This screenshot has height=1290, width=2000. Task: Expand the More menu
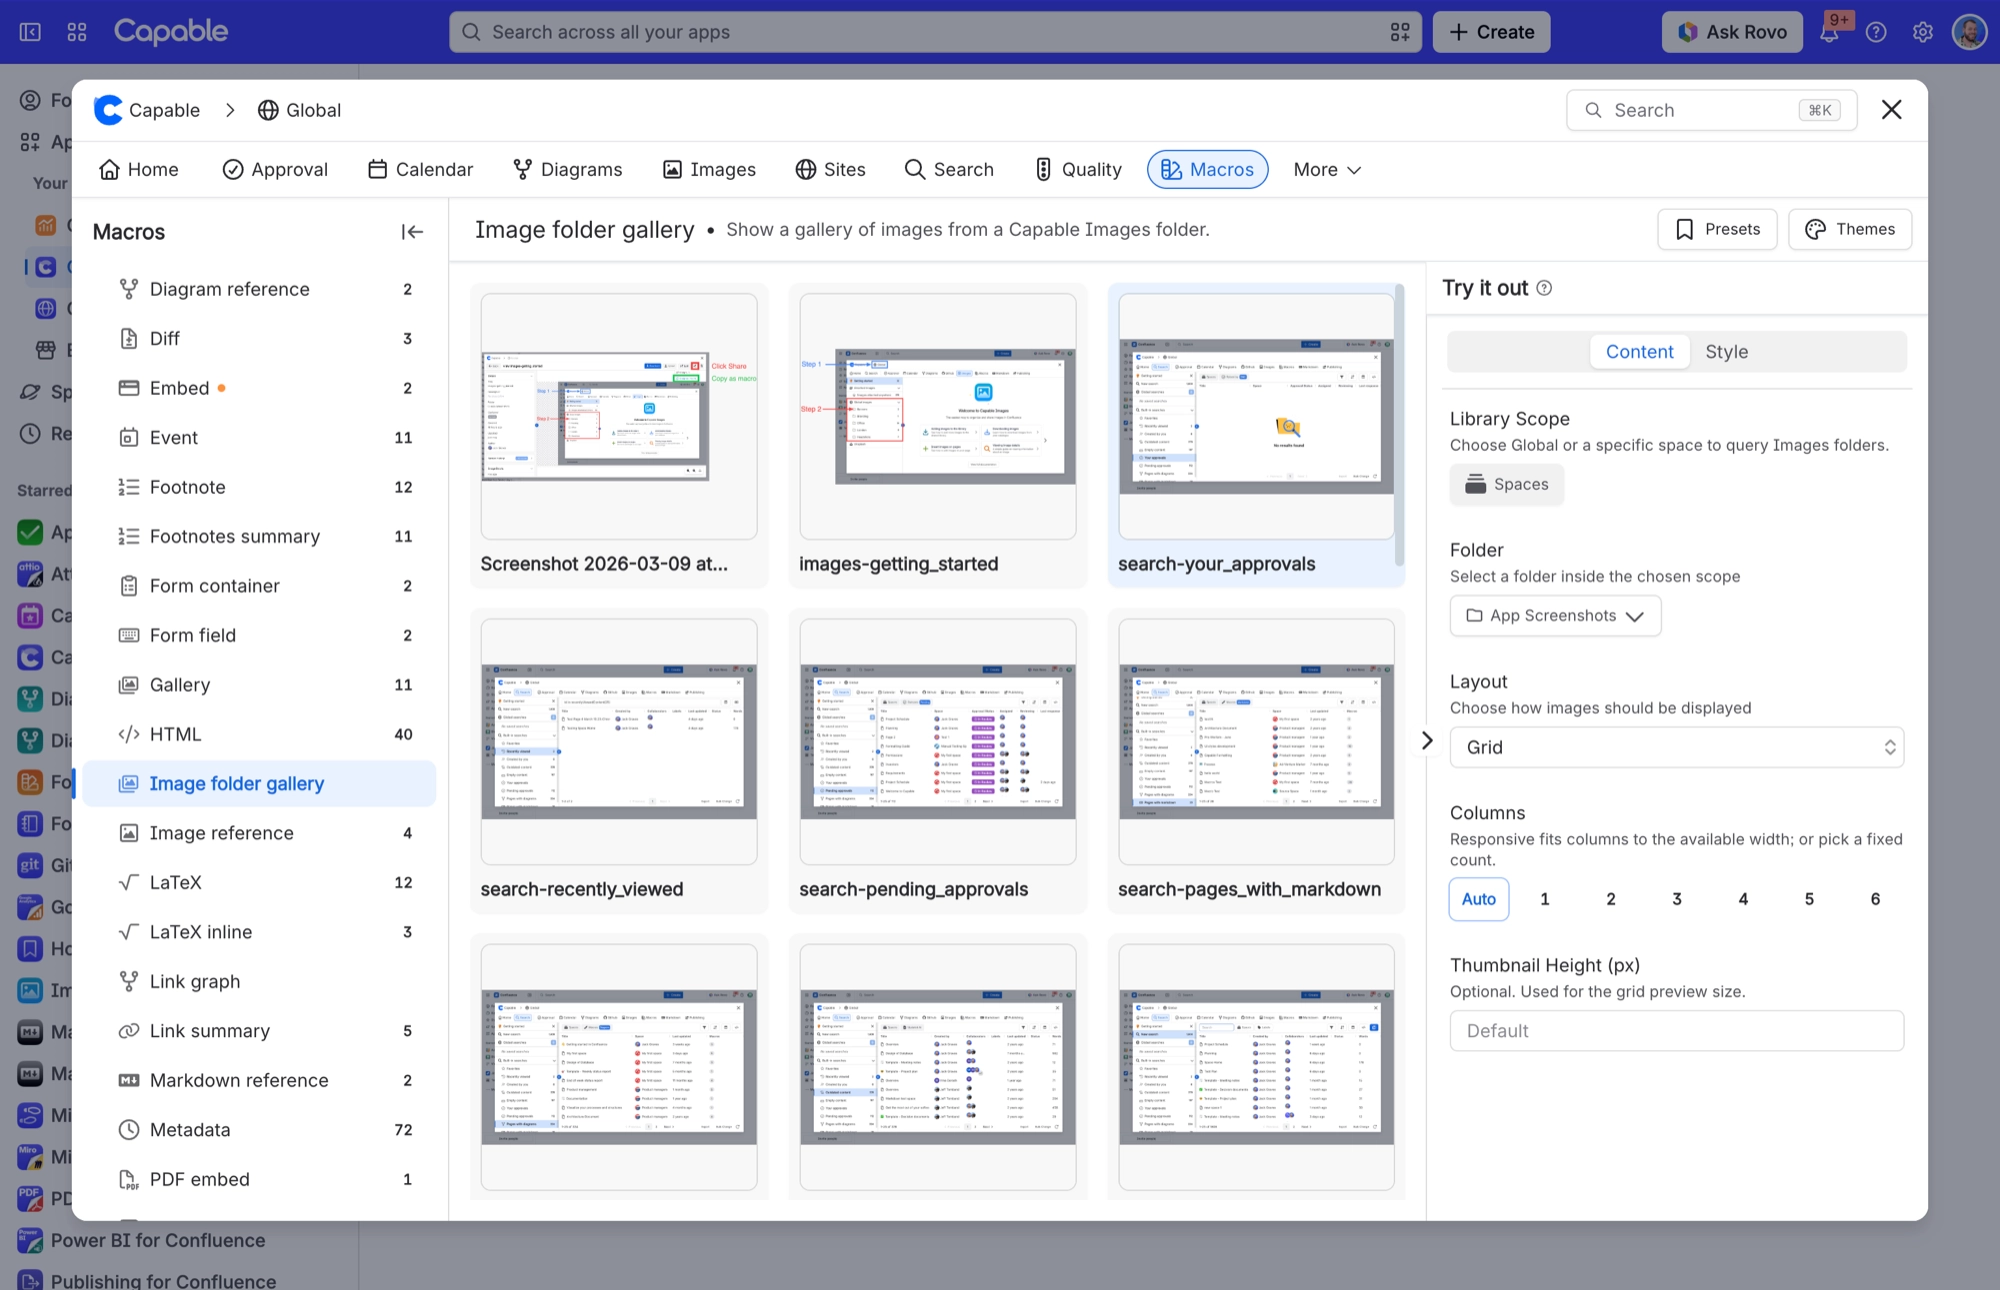click(x=1327, y=170)
